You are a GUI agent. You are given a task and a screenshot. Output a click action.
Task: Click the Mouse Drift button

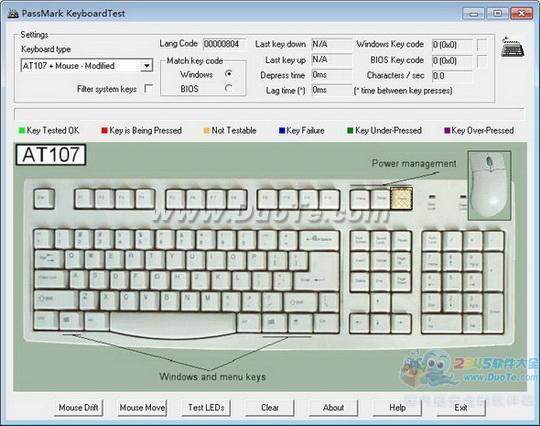click(79, 408)
